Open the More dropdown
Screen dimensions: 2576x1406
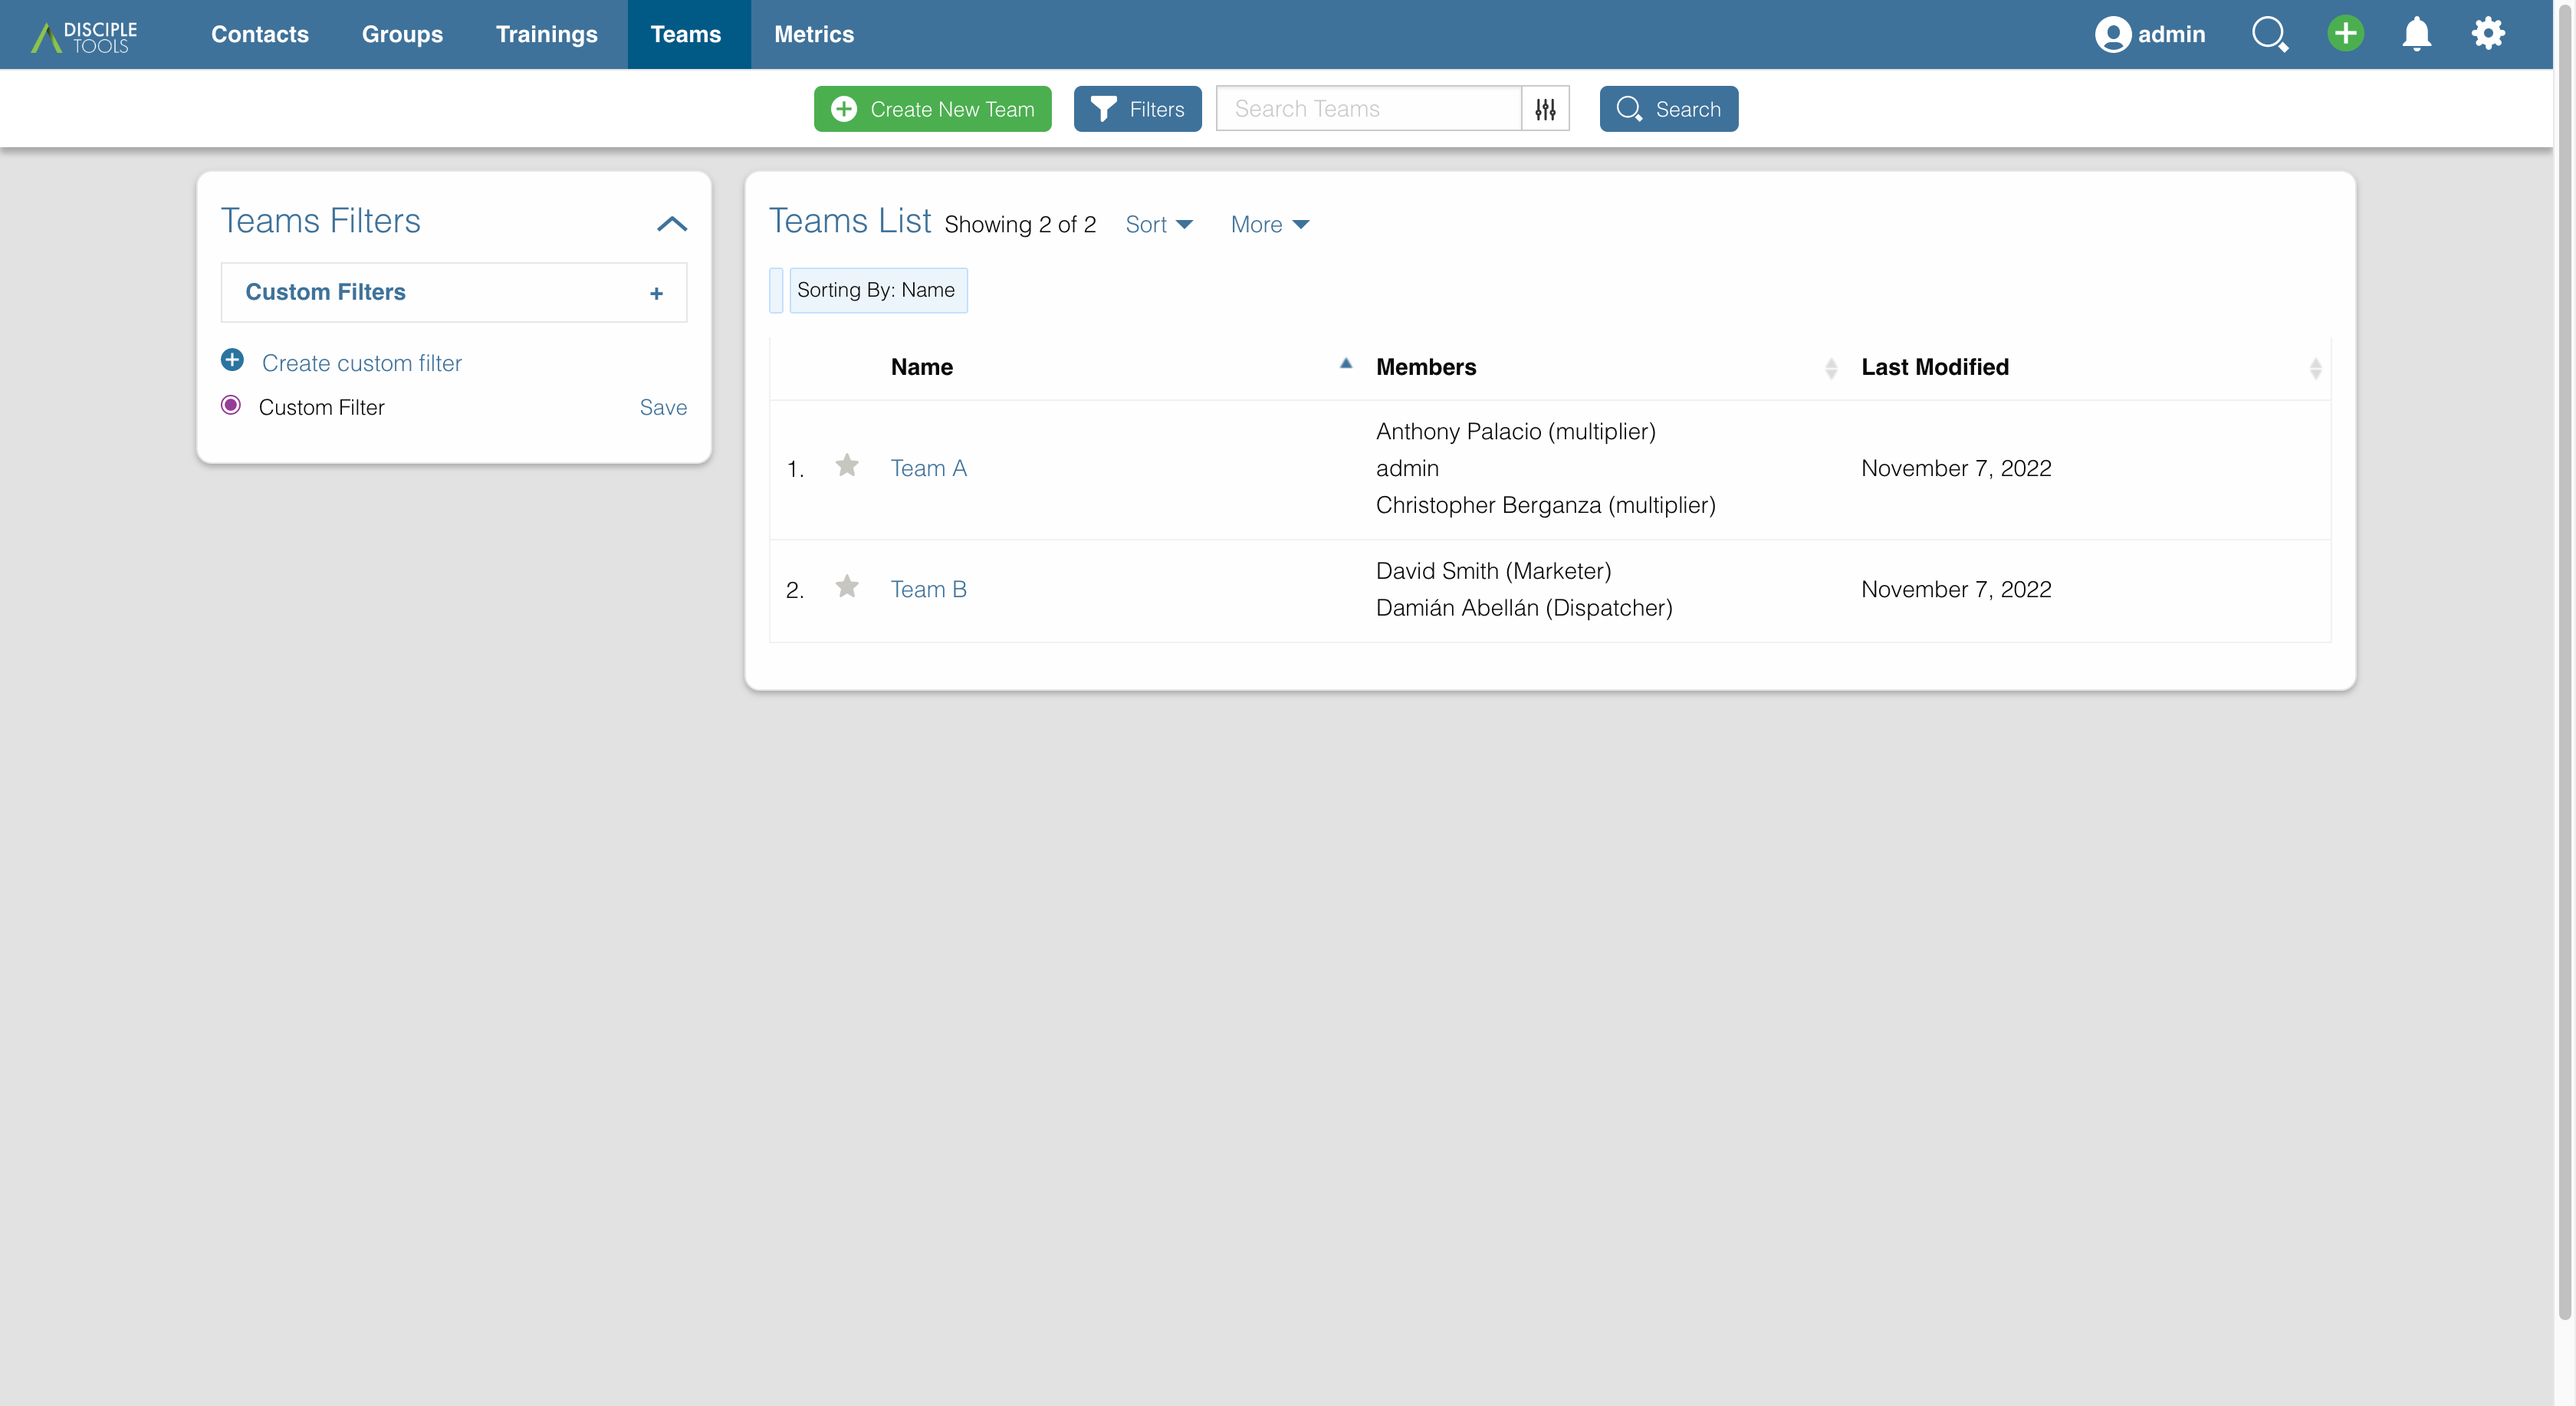[1270, 225]
